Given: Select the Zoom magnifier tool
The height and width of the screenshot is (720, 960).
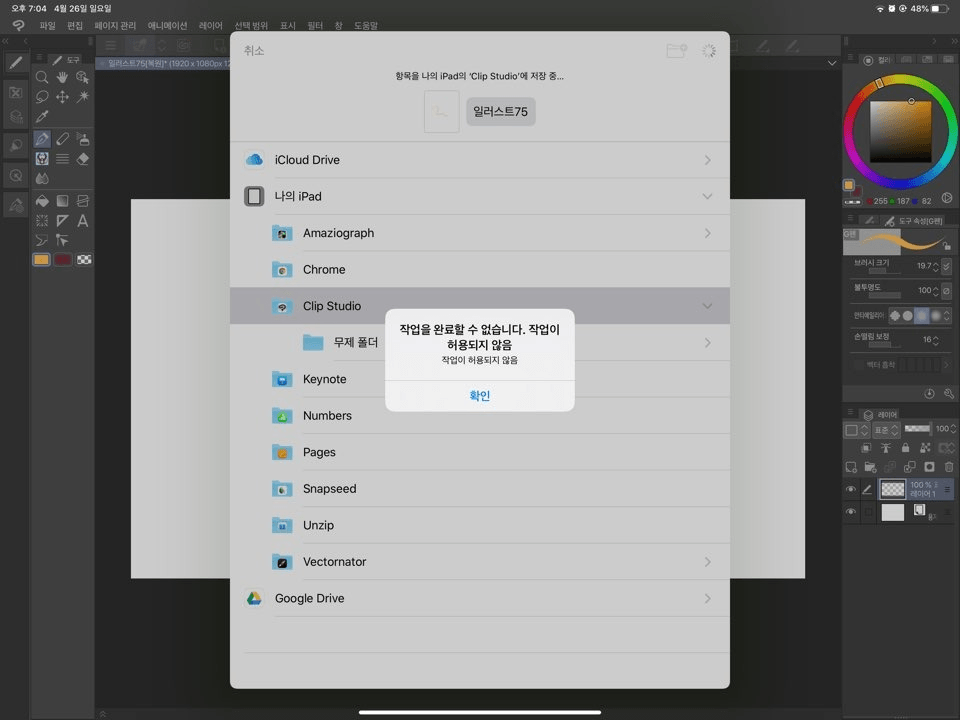Looking at the screenshot, I should pyautogui.click(x=42, y=77).
